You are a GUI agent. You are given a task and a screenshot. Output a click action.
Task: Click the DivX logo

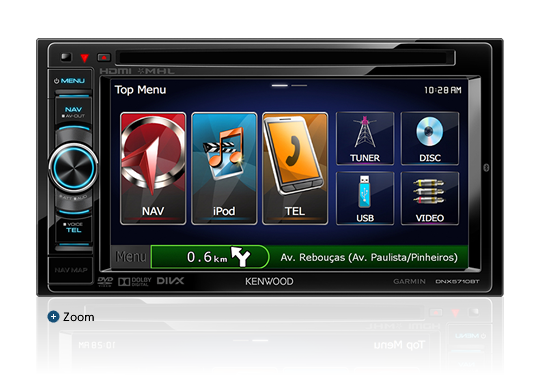tap(170, 281)
